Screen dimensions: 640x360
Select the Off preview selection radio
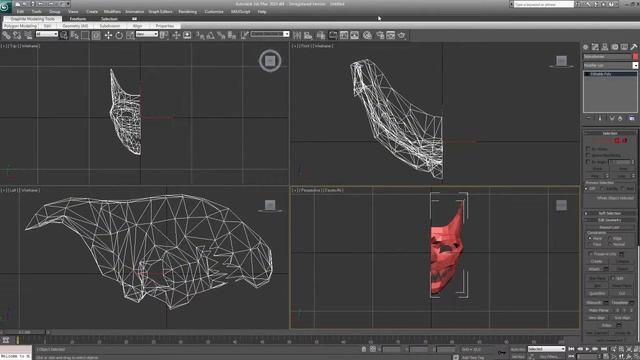pos(587,189)
